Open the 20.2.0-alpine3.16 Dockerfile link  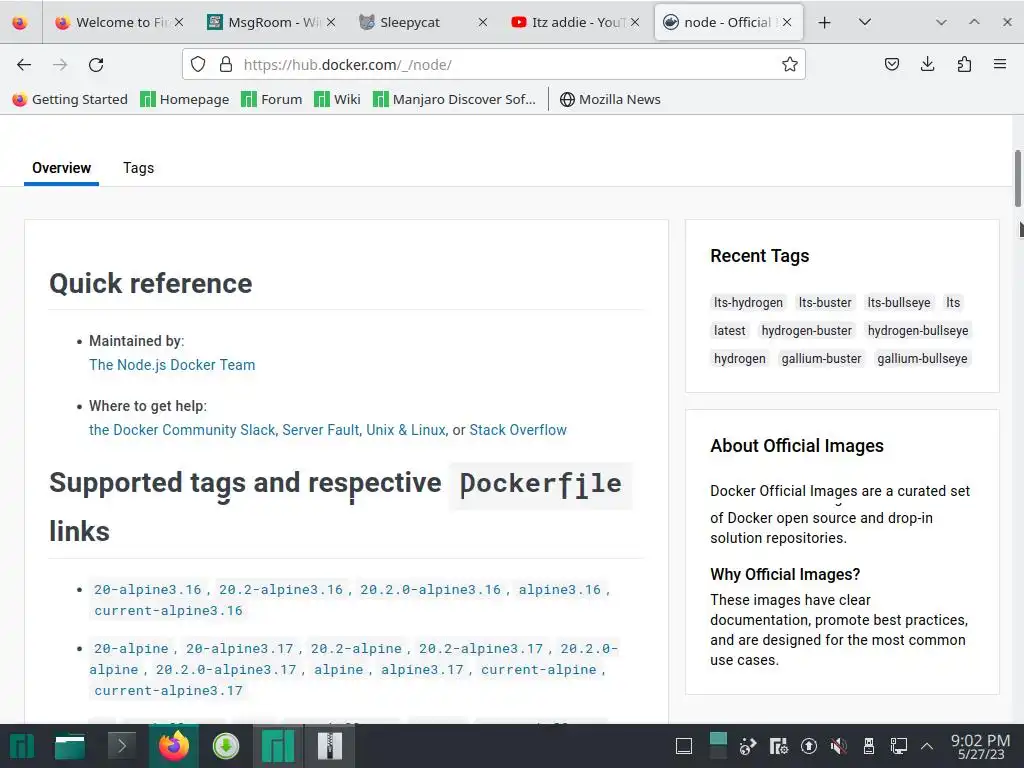(430, 590)
